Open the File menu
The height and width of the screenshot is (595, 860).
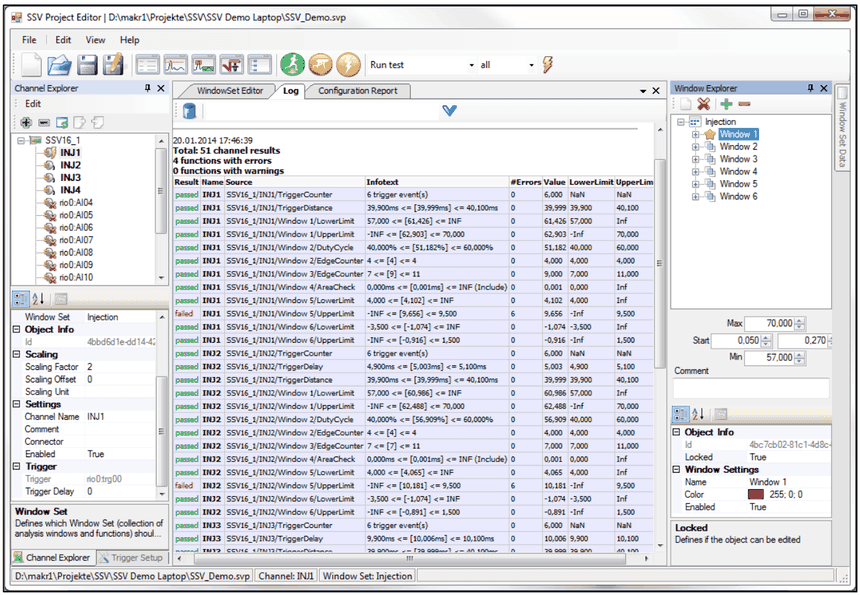[29, 39]
